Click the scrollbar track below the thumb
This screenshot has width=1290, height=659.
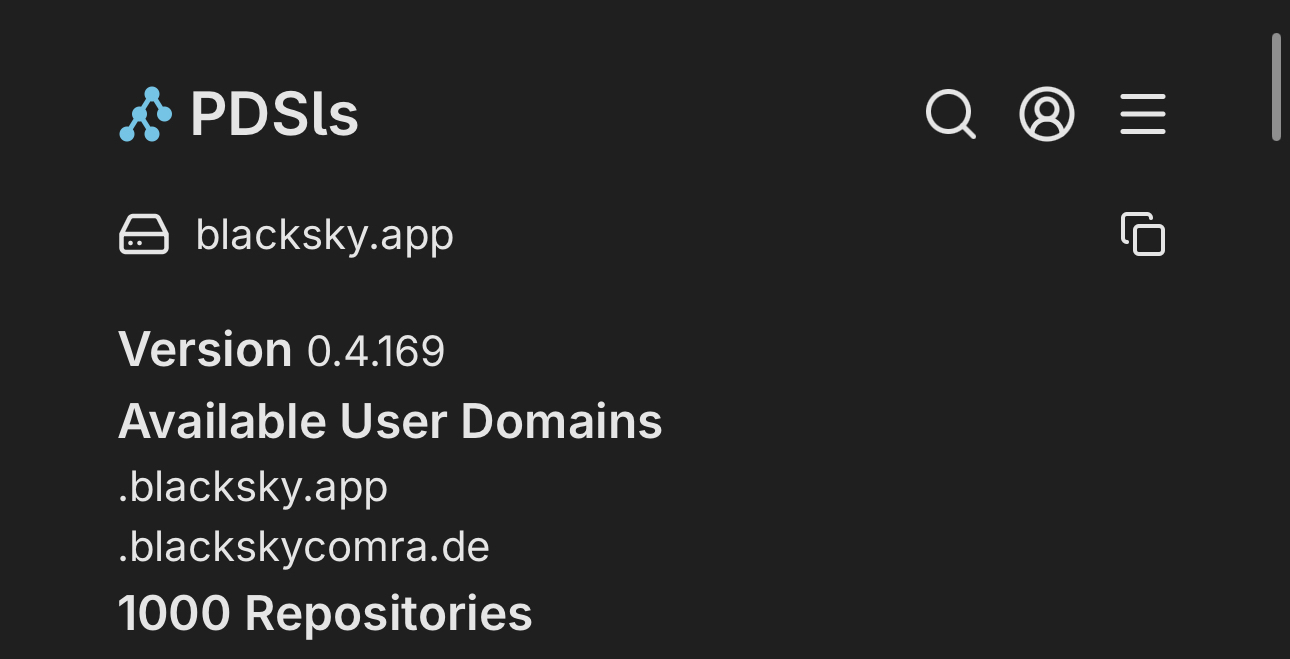[1276, 400]
